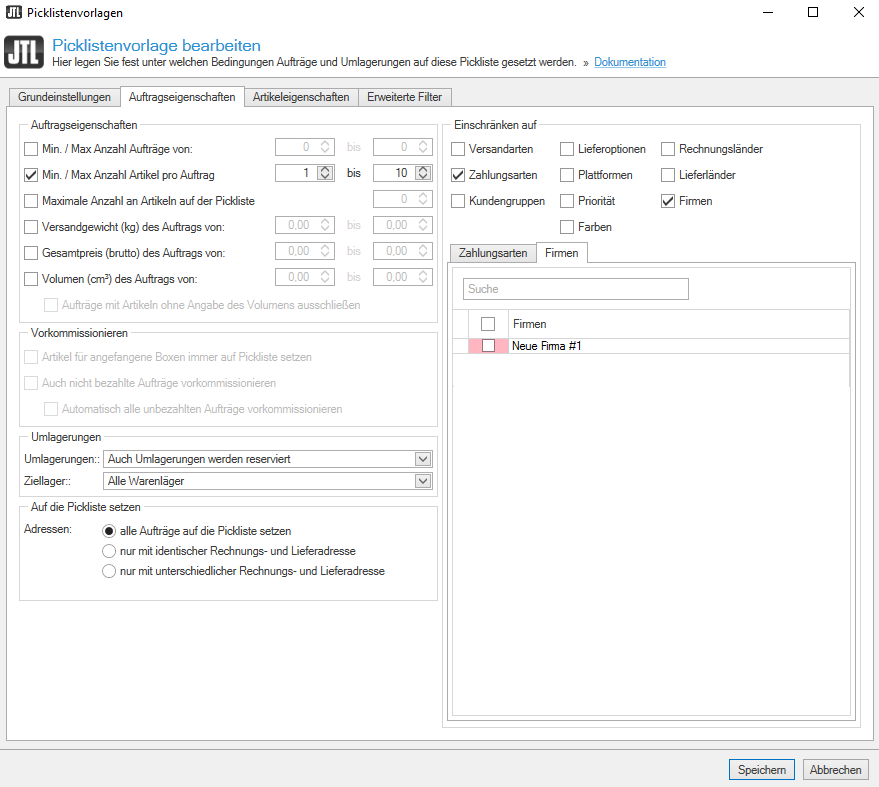The image size is (879, 787).
Task: Open the Erweiterte Filter tab
Action: click(x=405, y=97)
